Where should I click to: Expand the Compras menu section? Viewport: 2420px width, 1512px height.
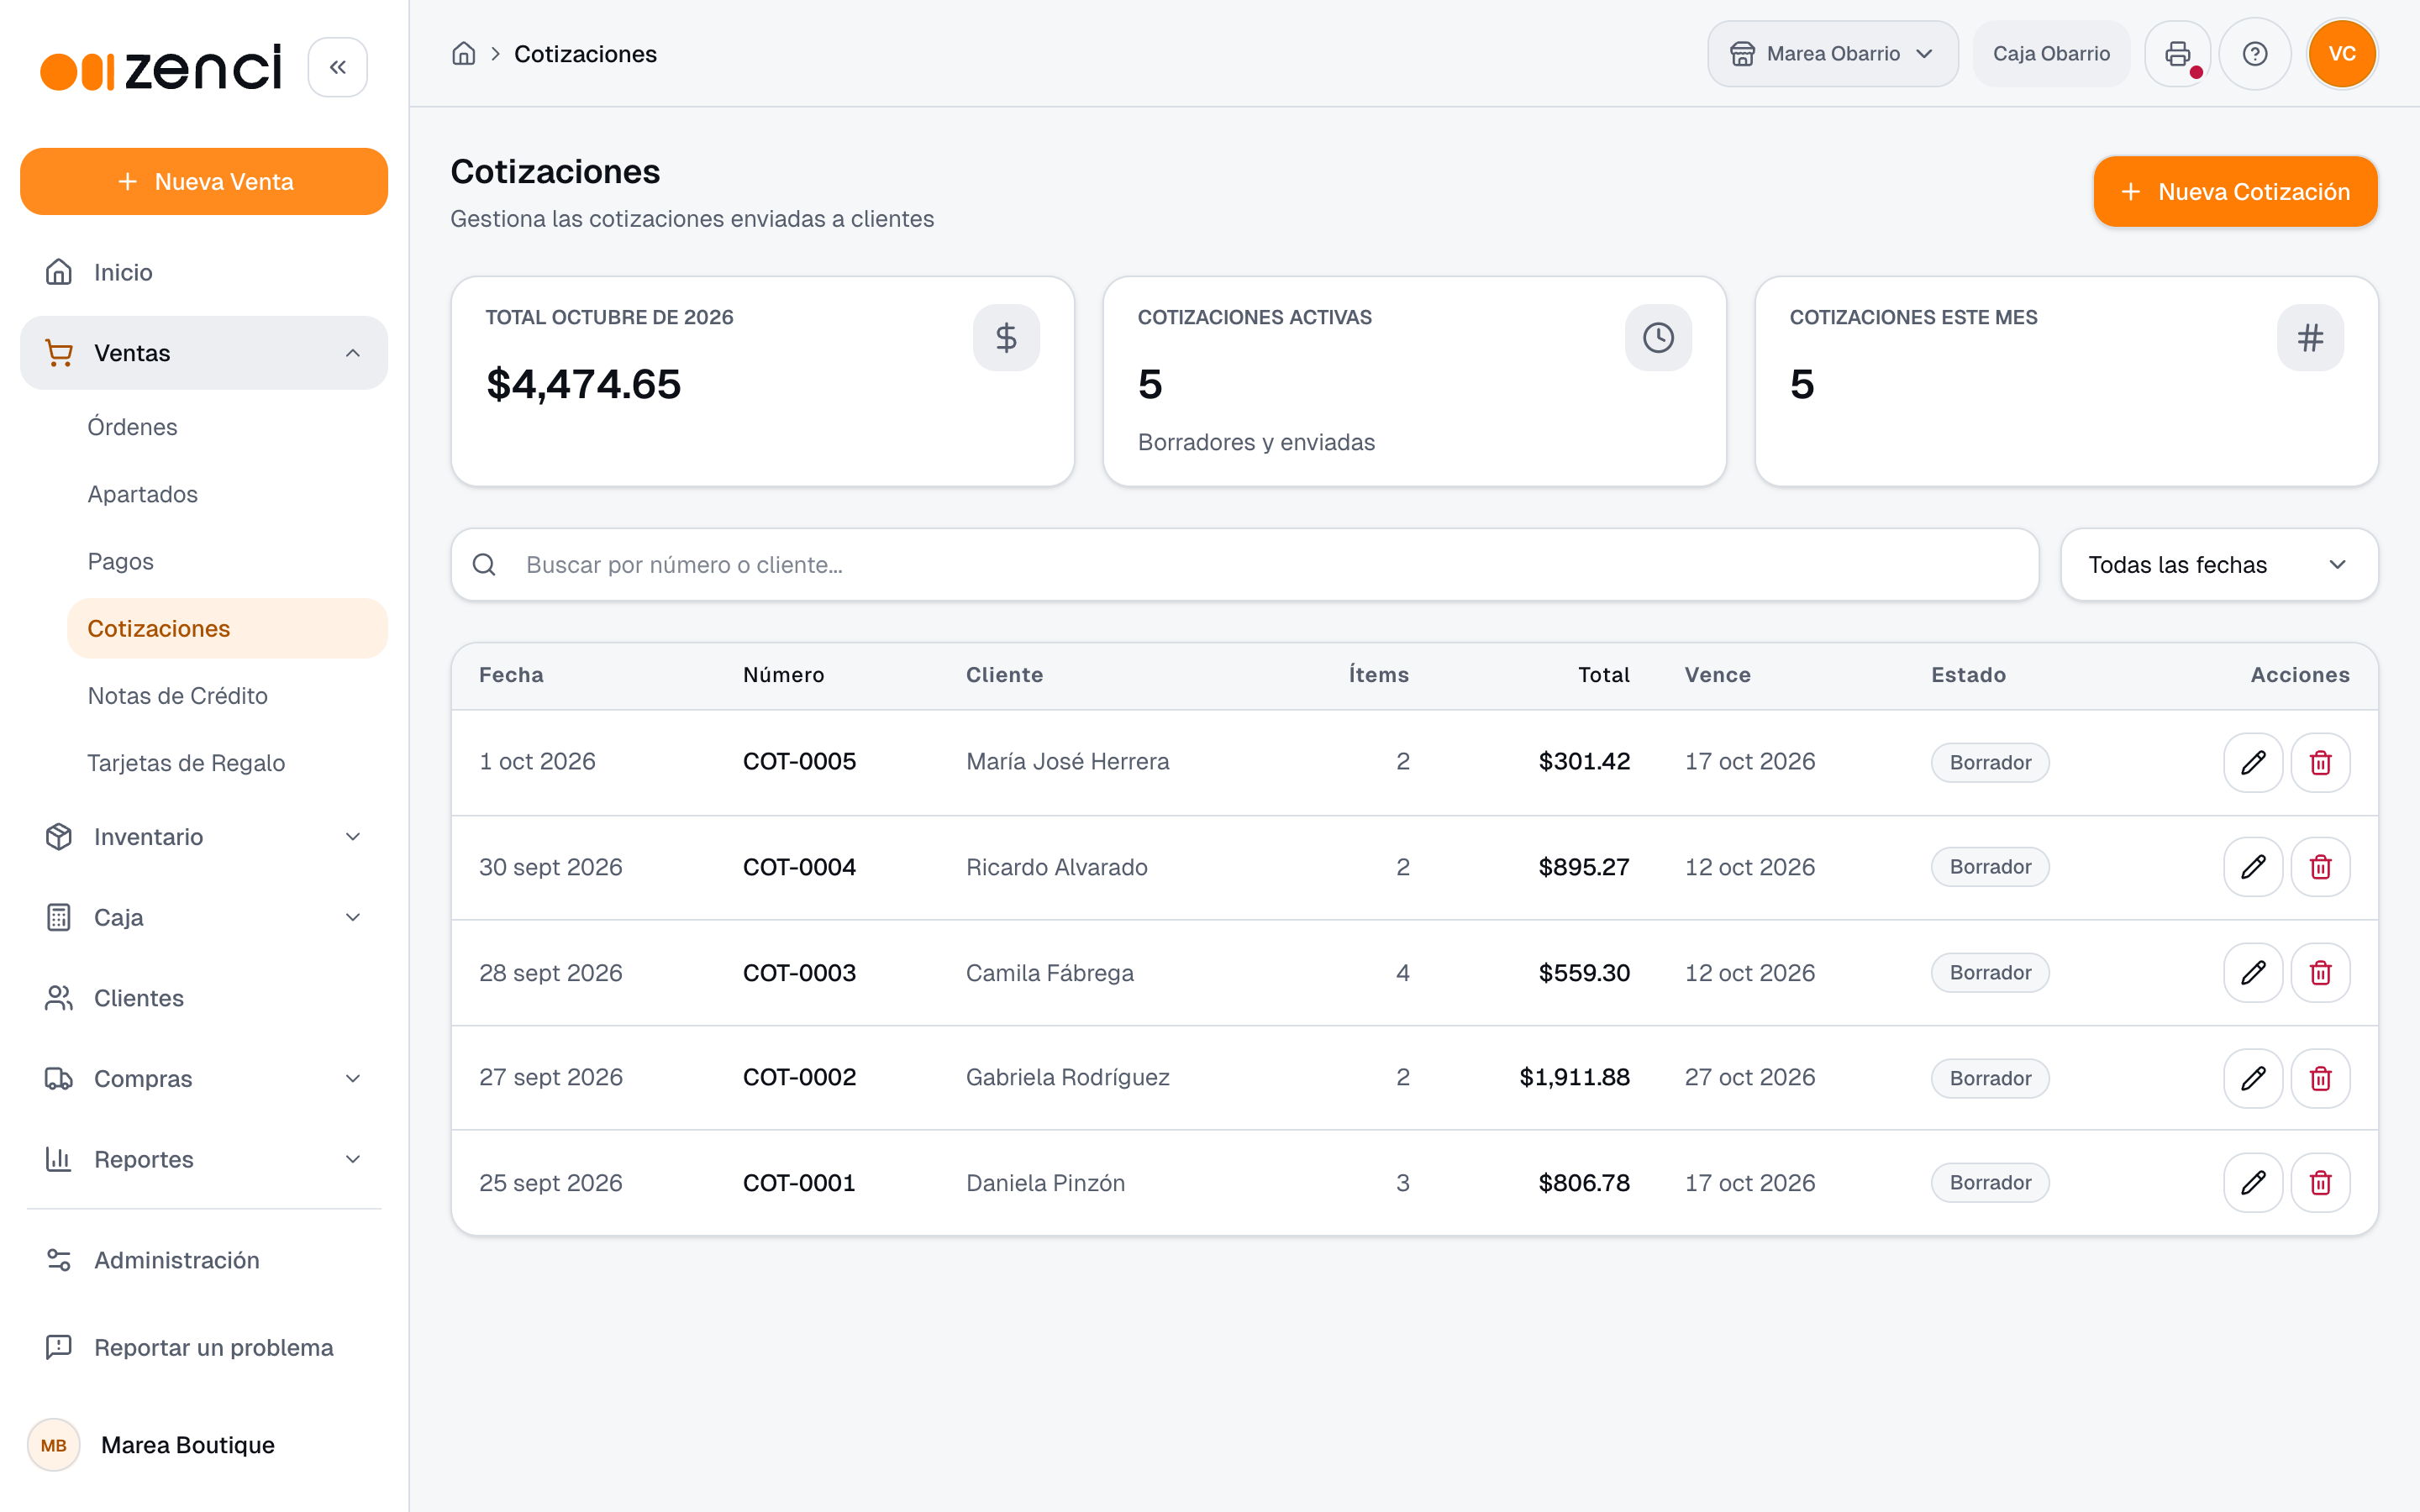point(204,1078)
